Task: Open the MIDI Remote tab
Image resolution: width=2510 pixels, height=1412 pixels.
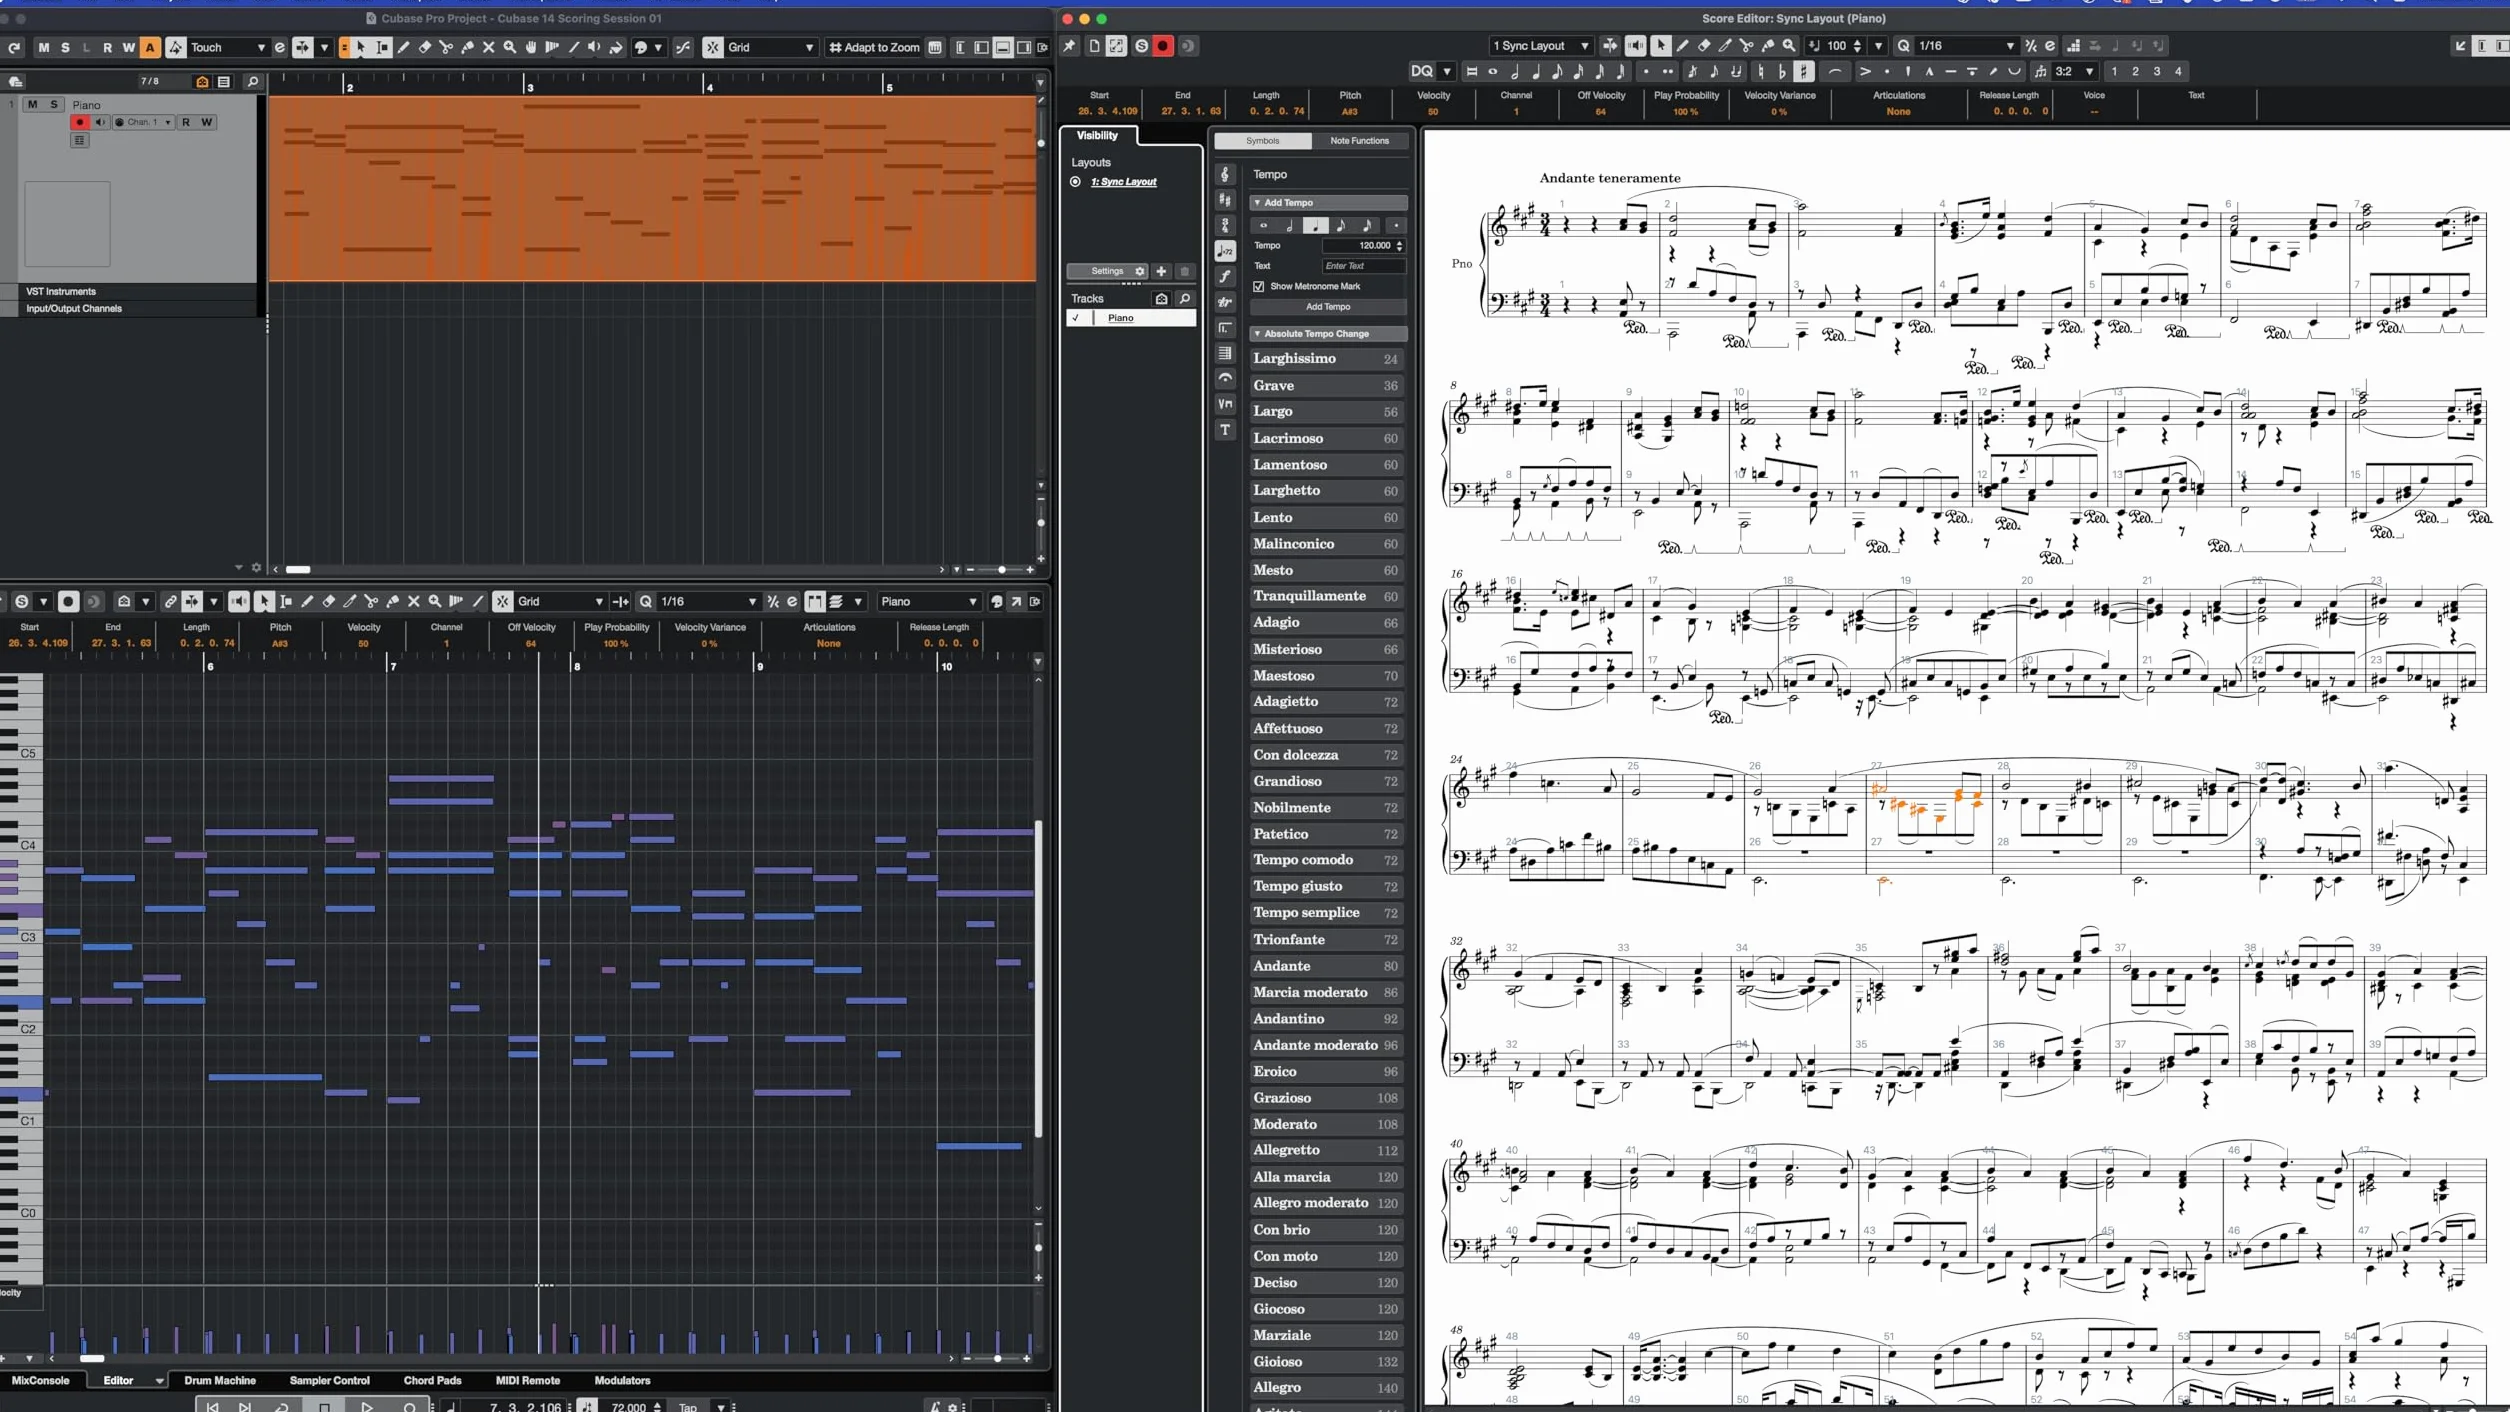Action: (x=527, y=1380)
